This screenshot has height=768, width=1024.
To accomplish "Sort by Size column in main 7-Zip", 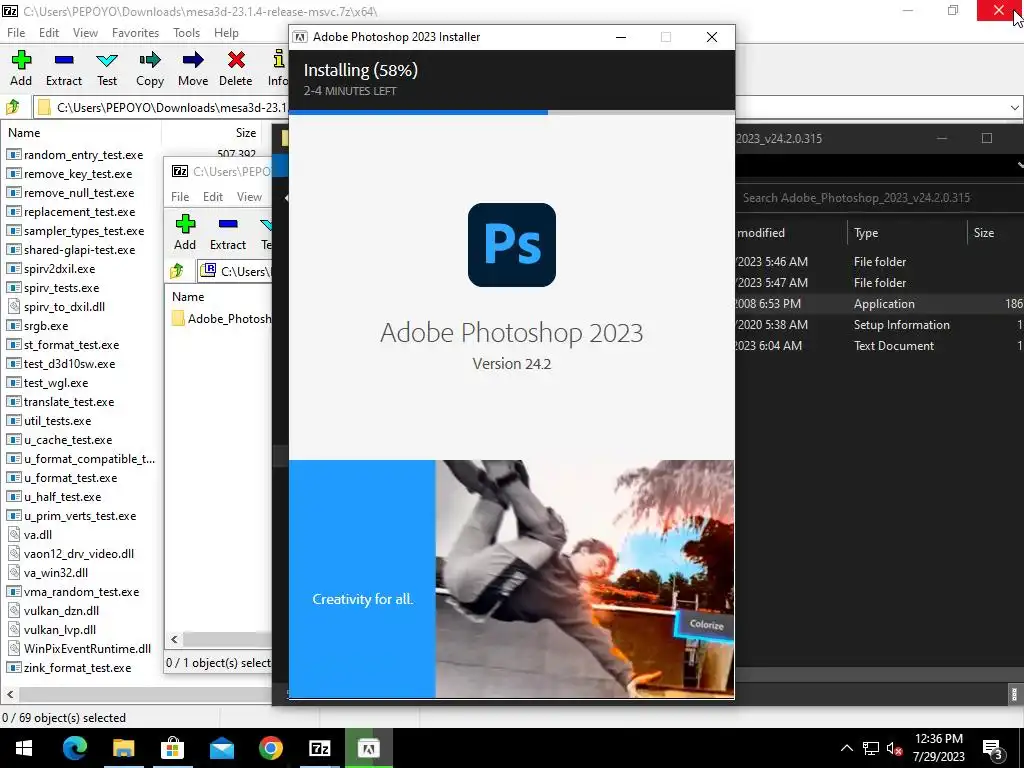I will pyautogui.click(x=212, y=133).
